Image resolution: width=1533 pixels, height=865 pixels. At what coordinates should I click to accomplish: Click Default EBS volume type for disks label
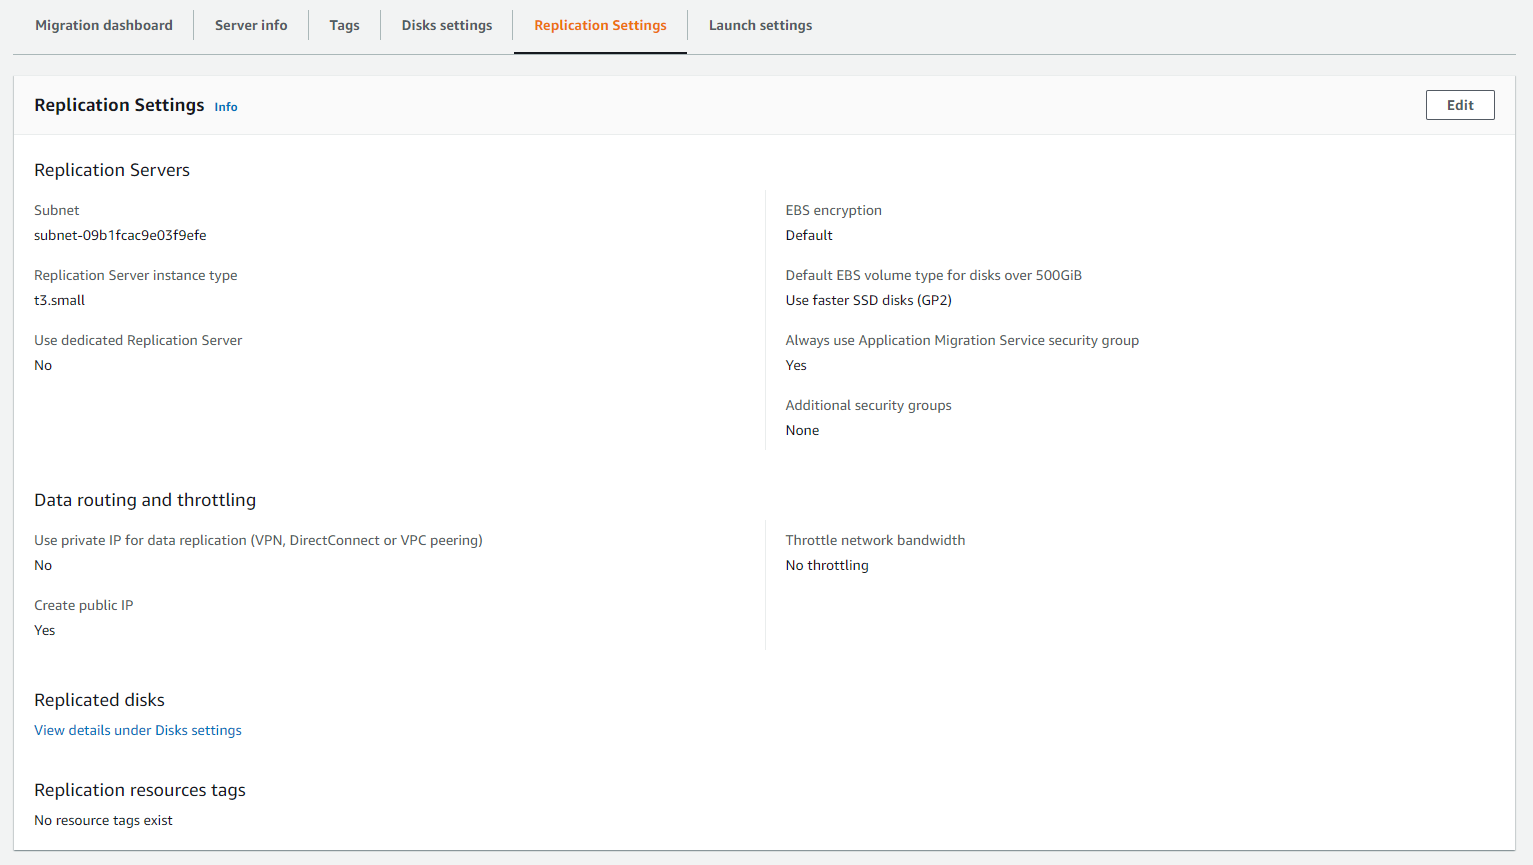pyautogui.click(x=934, y=275)
